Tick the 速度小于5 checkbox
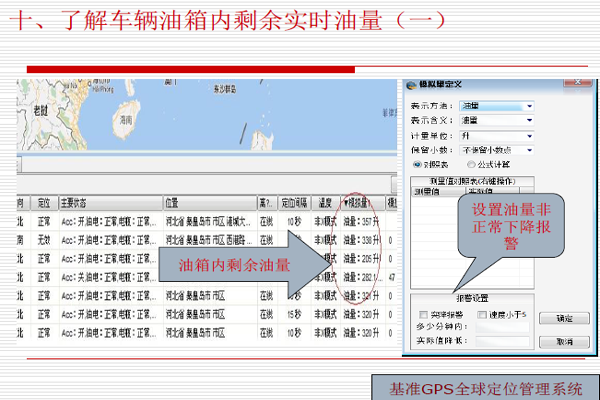600x400 pixels. pyautogui.click(x=482, y=315)
